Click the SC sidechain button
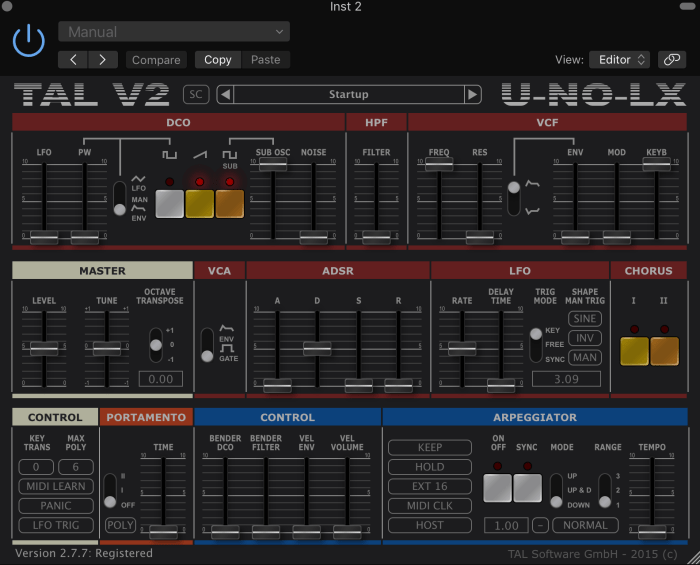Viewport: 700px width, 565px height. click(x=196, y=95)
